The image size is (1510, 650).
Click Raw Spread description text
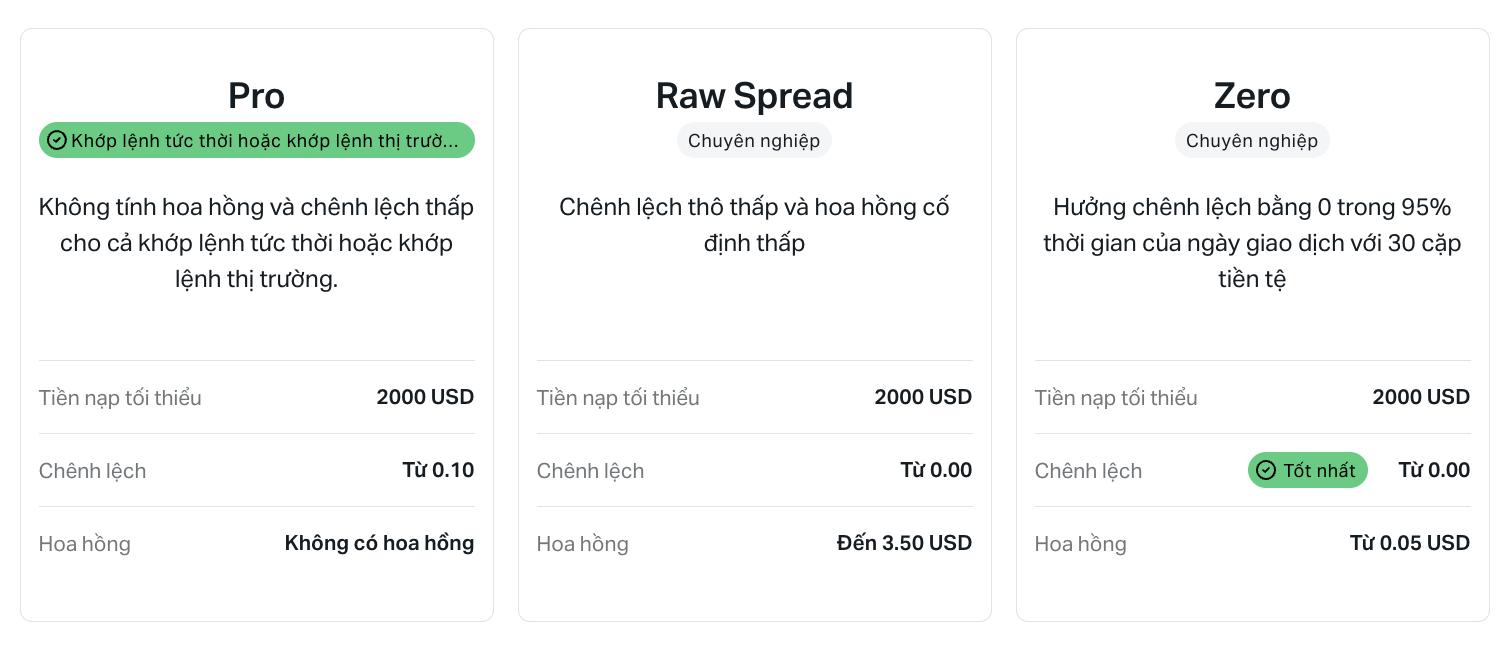[x=754, y=225]
